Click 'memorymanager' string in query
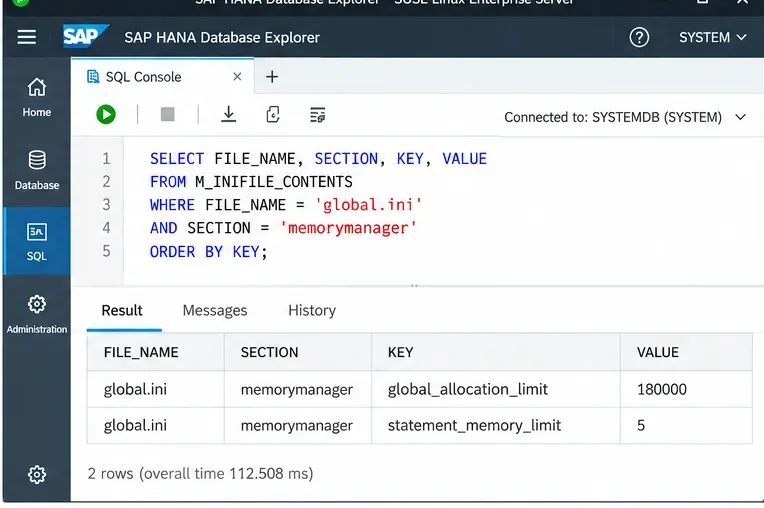This screenshot has width=764, height=508. [348, 228]
